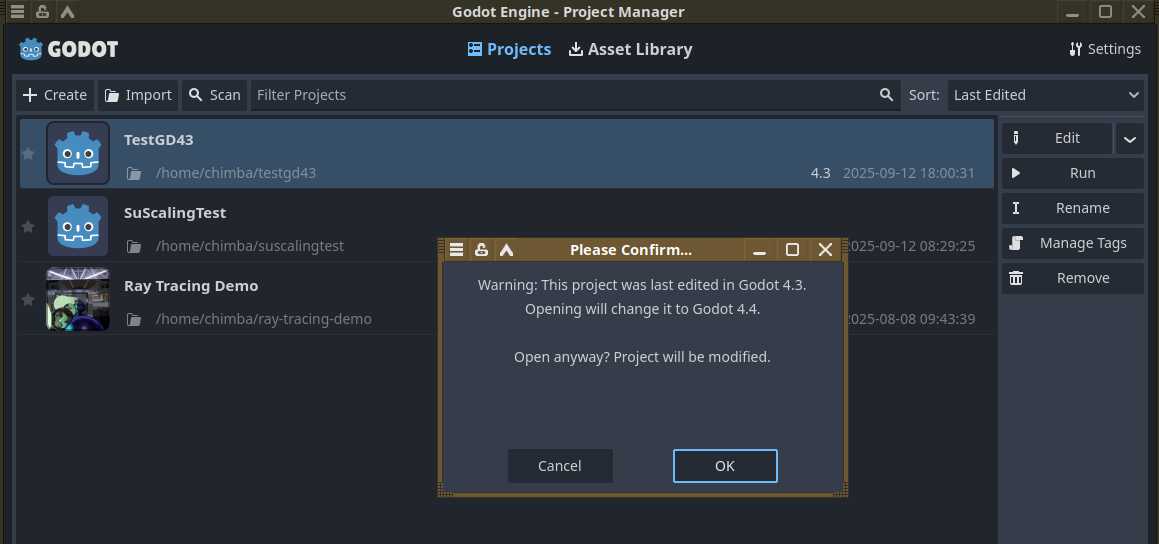The height and width of the screenshot is (544, 1159).
Task: Click the Remove trash button
Action: [x=1072, y=278]
